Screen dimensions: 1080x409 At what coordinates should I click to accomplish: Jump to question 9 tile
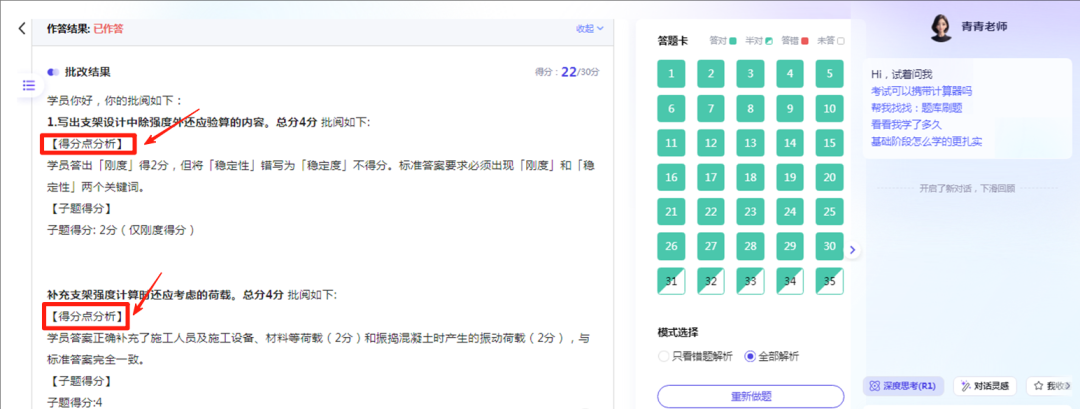(x=790, y=108)
